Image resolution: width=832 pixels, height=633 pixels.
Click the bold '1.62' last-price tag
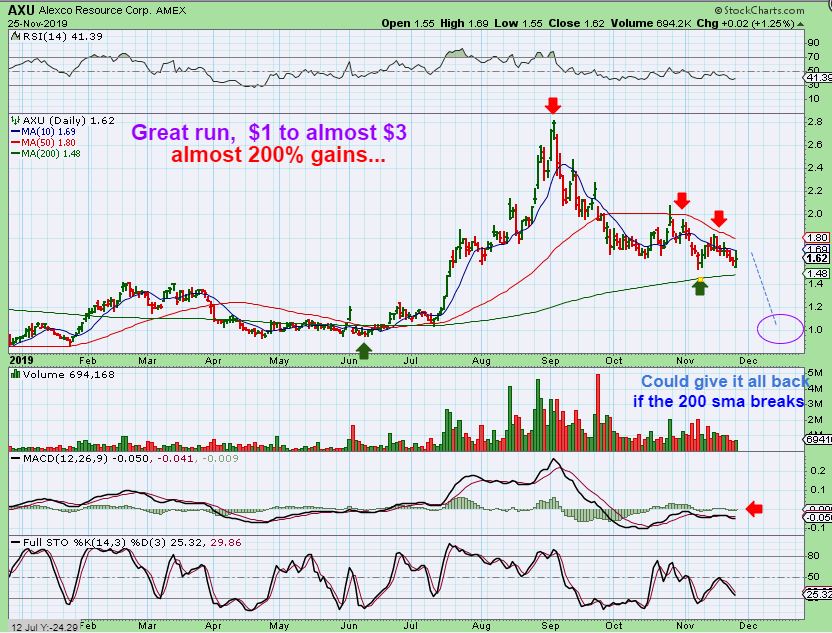(x=817, y=258)
